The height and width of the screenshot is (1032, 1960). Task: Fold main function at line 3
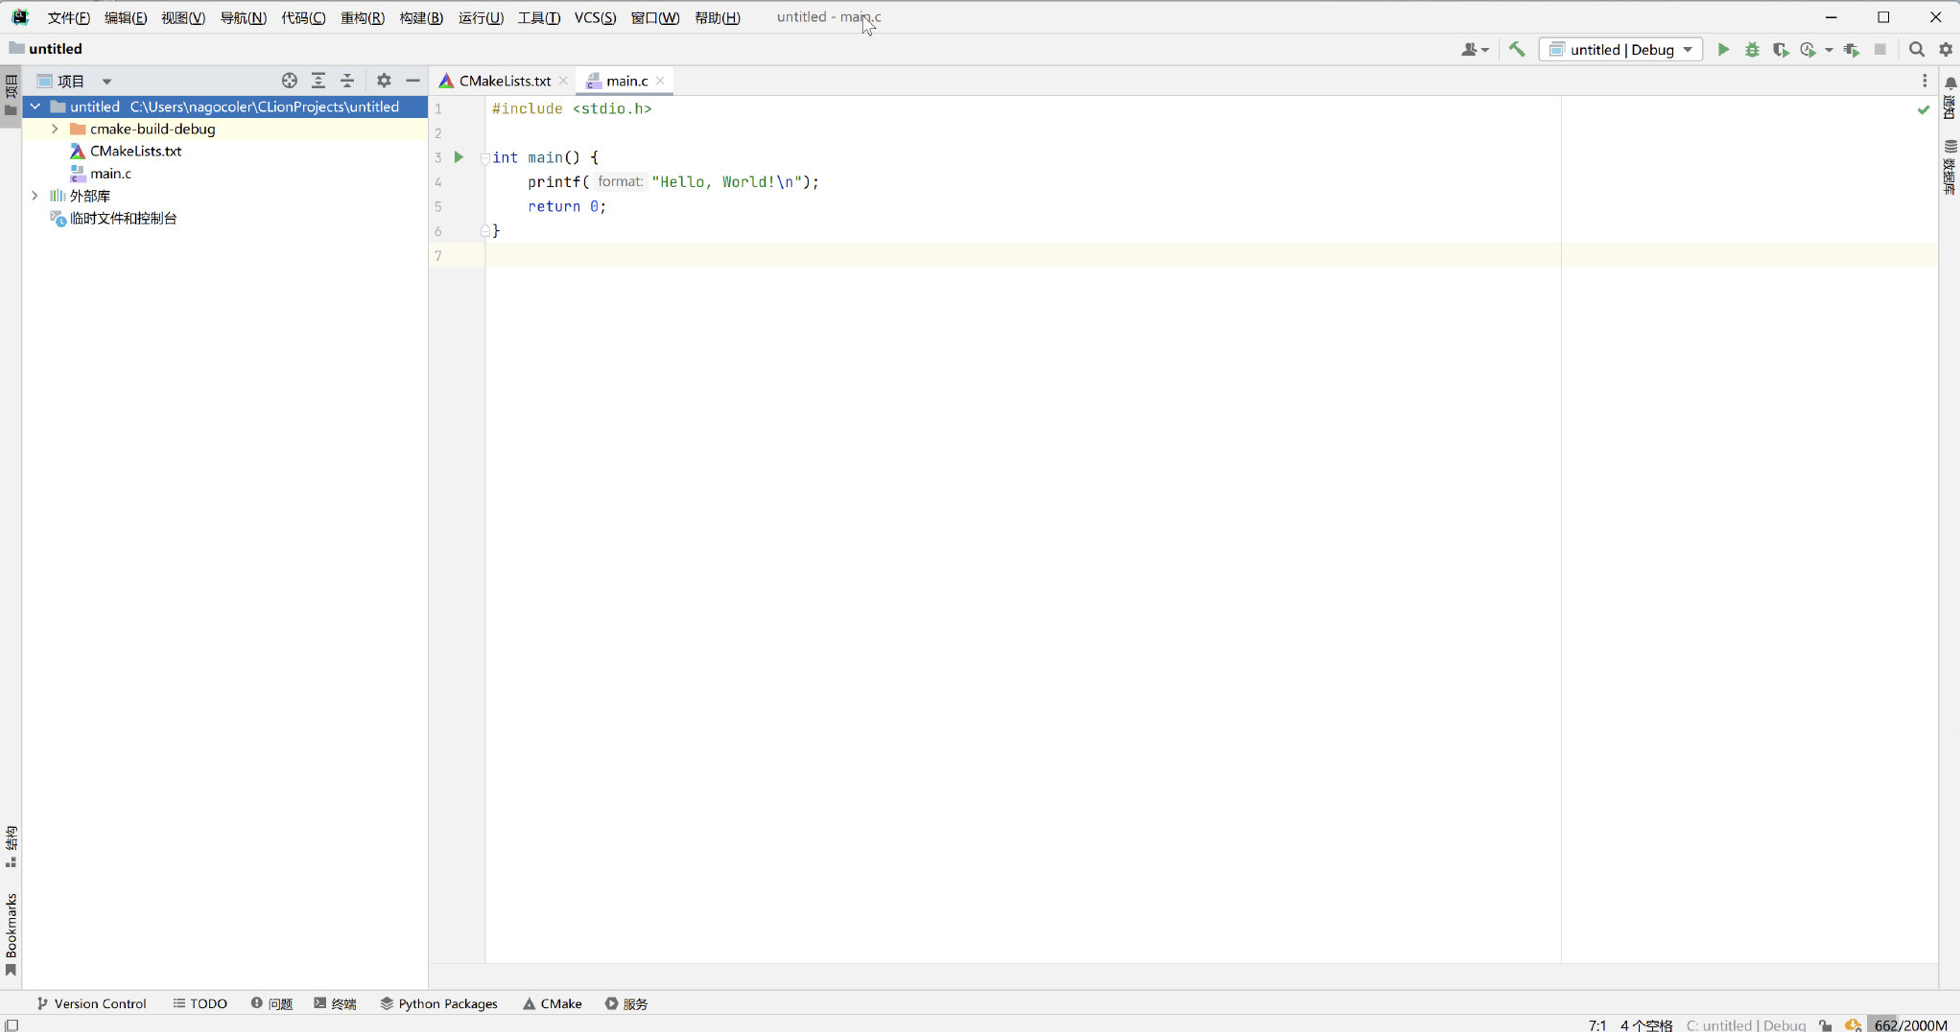click(485, 158)
